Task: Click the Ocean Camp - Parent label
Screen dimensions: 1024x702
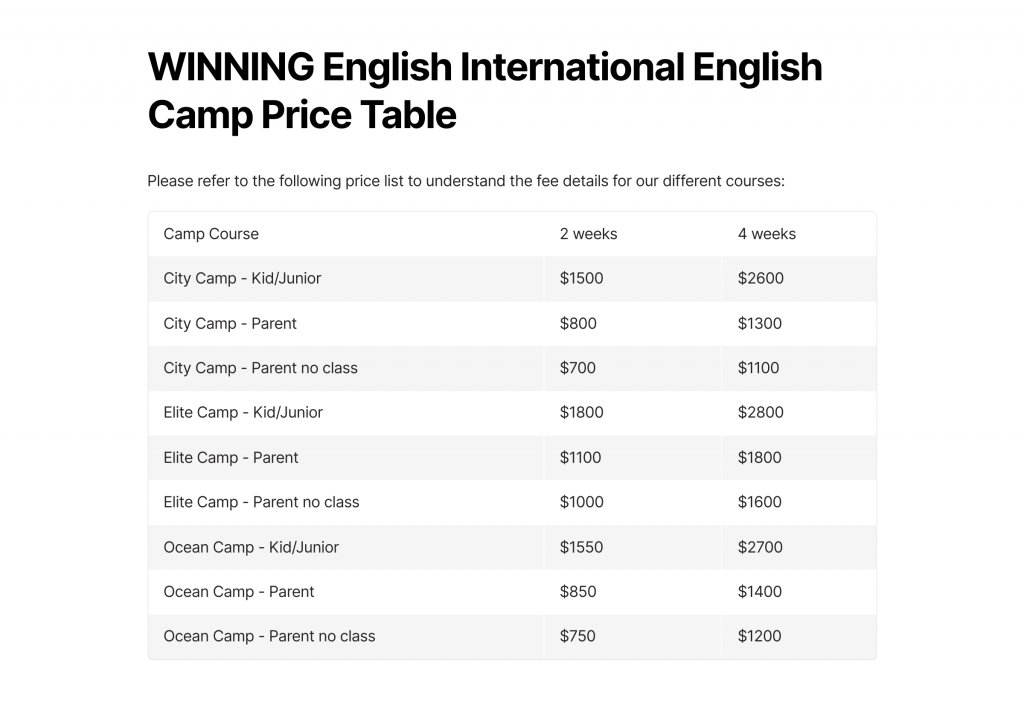Action: point(239,591)
